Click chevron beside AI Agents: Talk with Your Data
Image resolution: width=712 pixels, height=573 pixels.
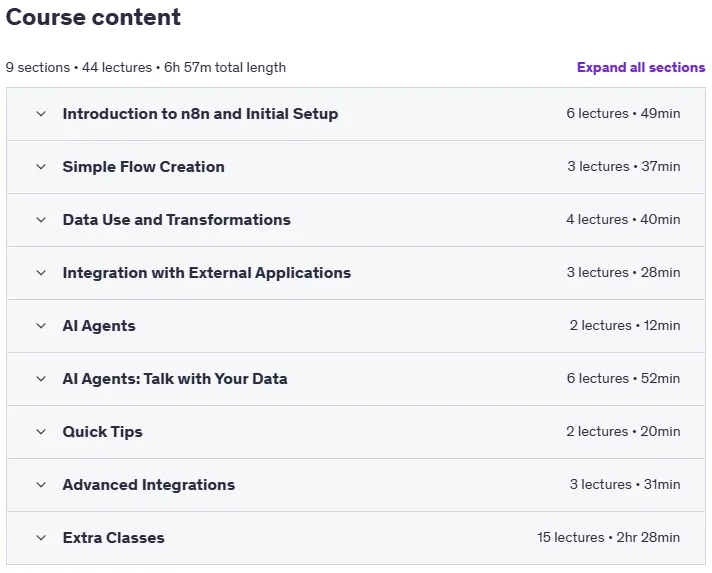click(x=41, y=379)
